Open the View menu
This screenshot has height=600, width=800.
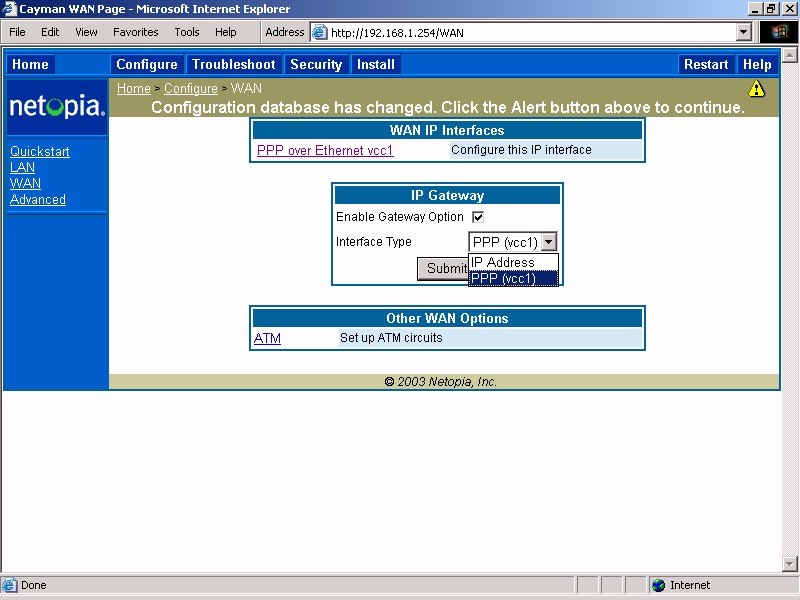click(86, 32)
